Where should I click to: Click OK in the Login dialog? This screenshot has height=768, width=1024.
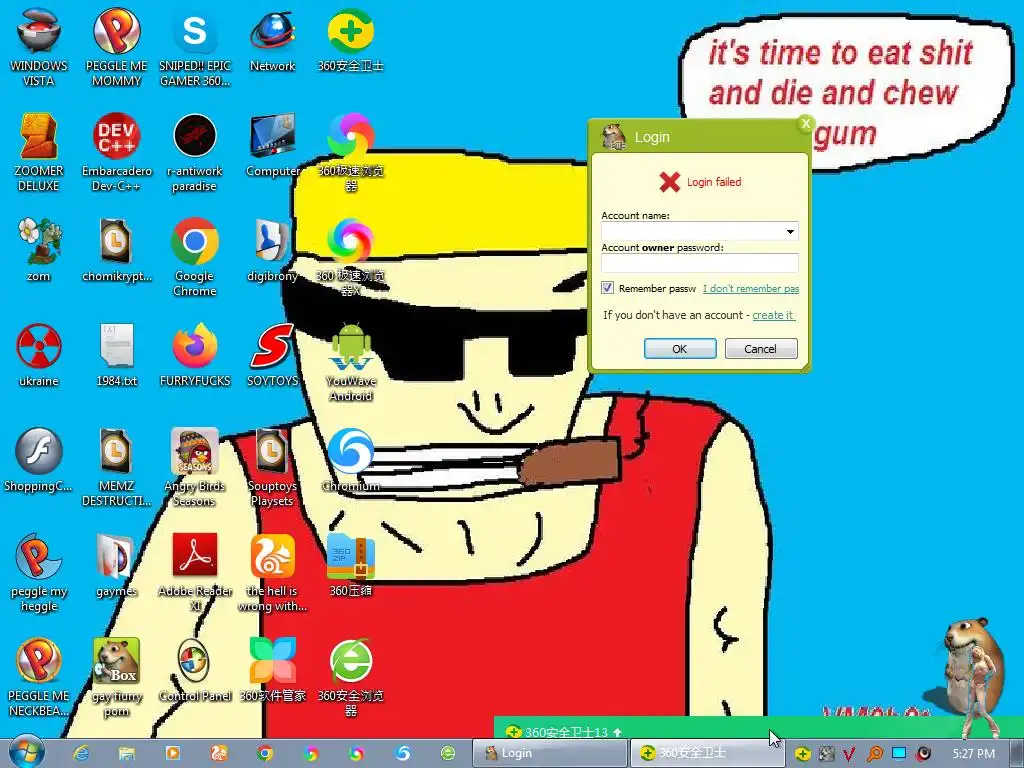tap(680, 349)
